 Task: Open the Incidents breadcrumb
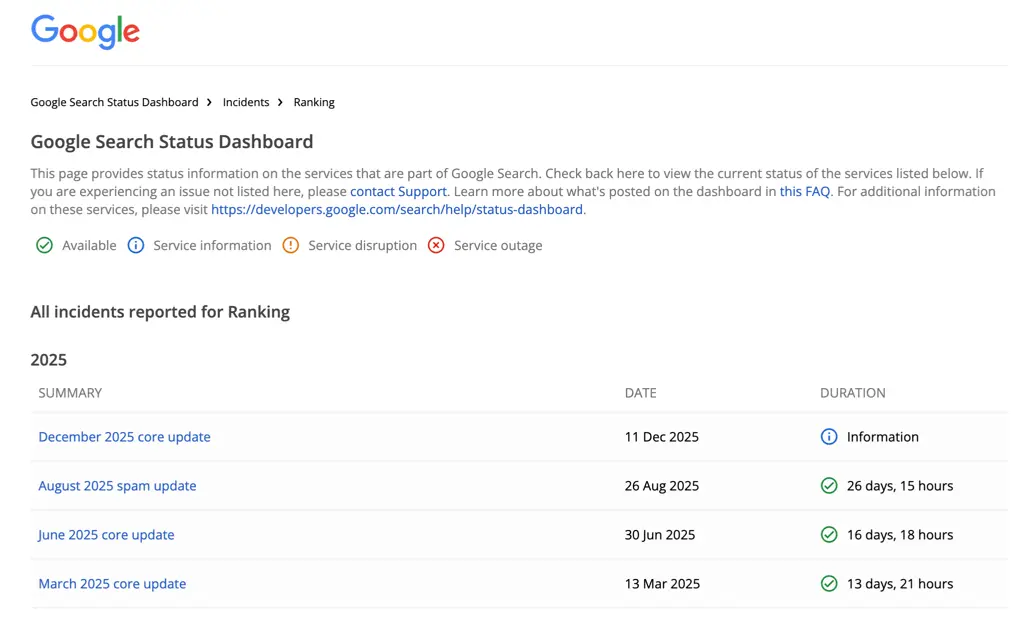pos(245,102)
